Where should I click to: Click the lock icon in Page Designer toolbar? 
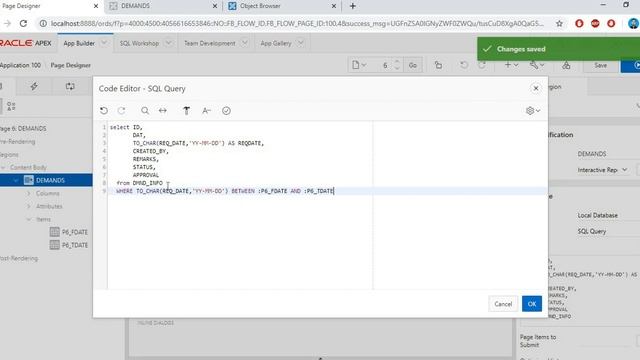[x=438, y=65]
